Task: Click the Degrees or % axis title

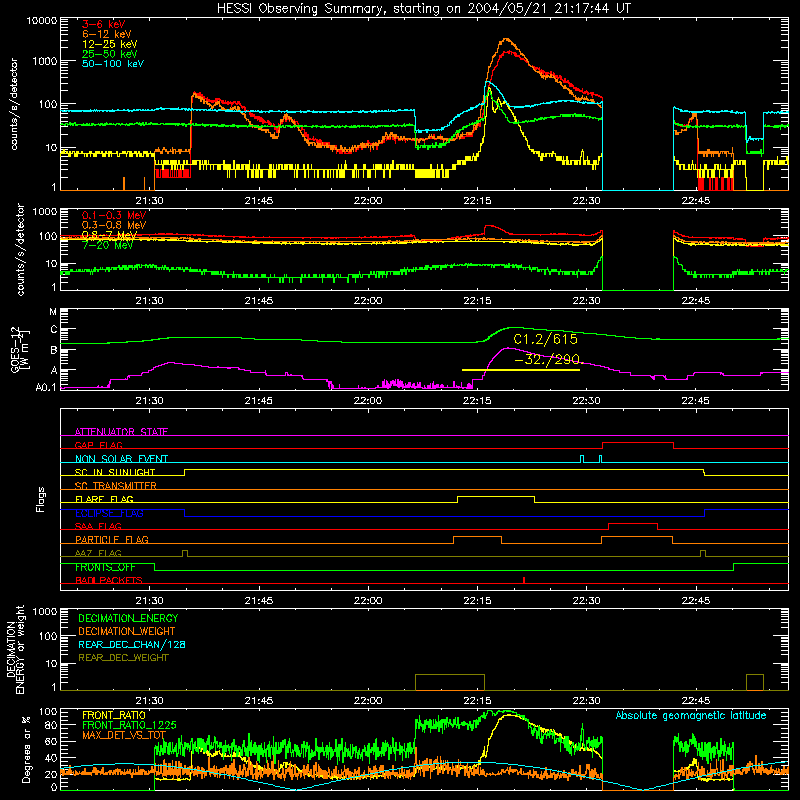Action: point(27,749)
